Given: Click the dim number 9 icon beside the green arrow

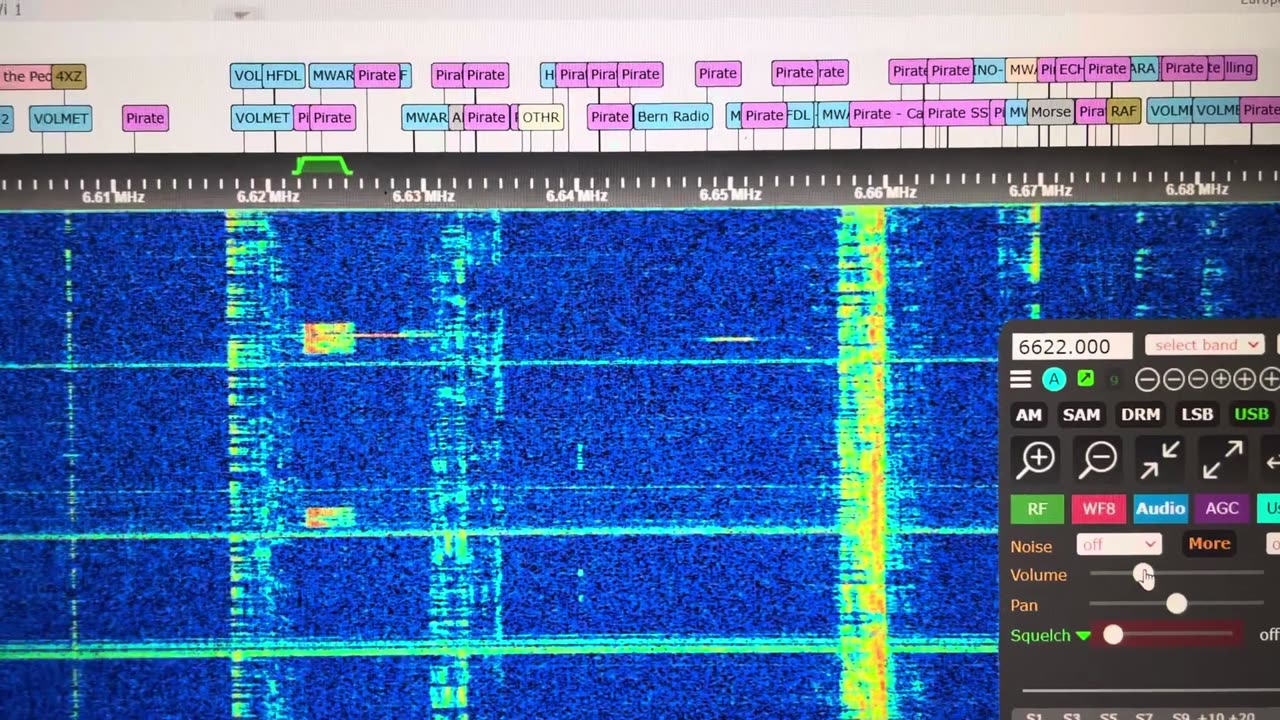Looking at the screenshot, I should click(1114, 380).
